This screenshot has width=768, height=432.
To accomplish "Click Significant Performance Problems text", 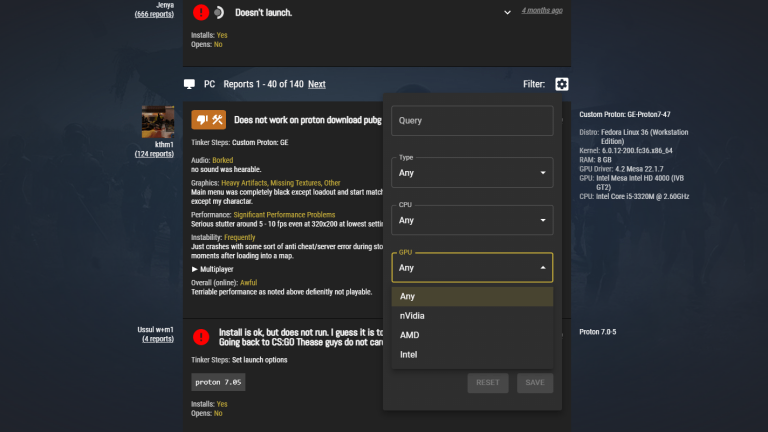I will pos(284,215).
